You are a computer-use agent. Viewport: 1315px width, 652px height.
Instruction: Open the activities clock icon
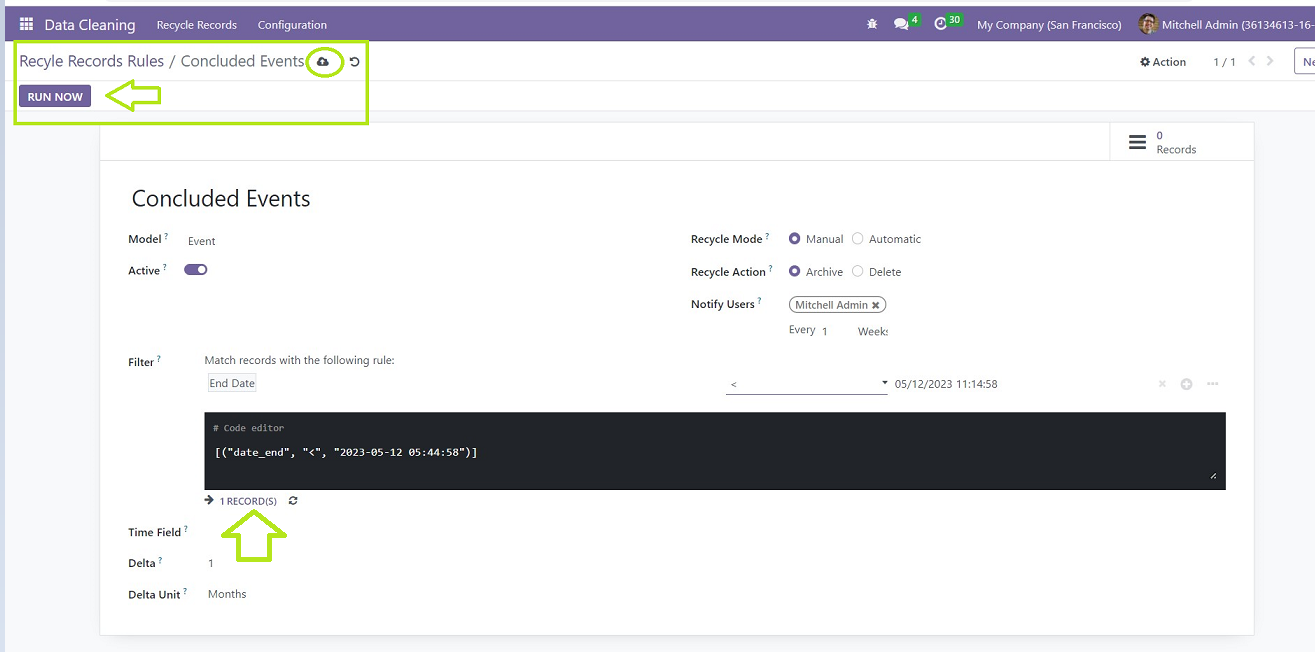(940, 24)
